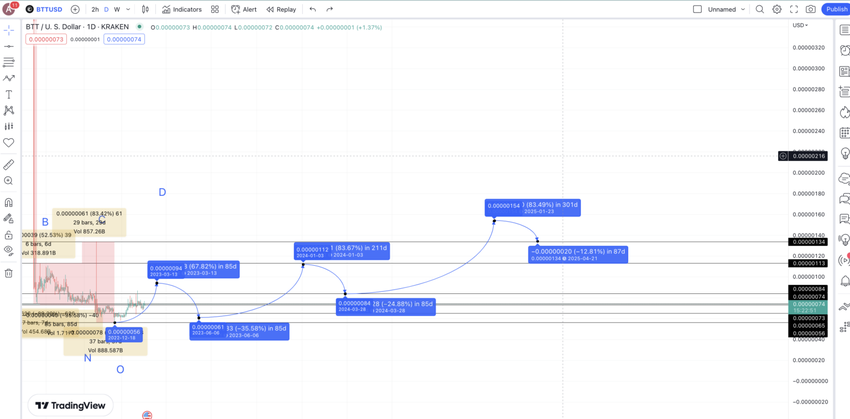The width and height of the screenshot is (850, 419).
Task: Open the USD currency dropdown
Action: coord(800,25)
